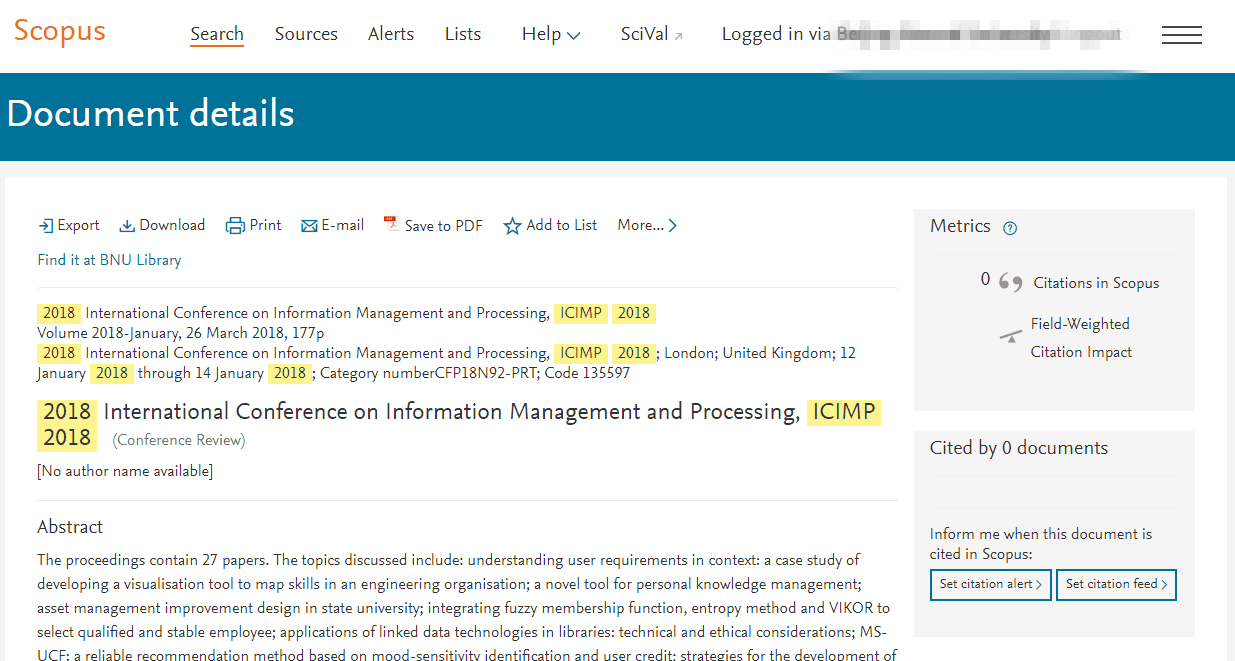Click the Metrics help question icon
The height and width of the screenshot is (661, 1235).
click(x=1010, y=228)
